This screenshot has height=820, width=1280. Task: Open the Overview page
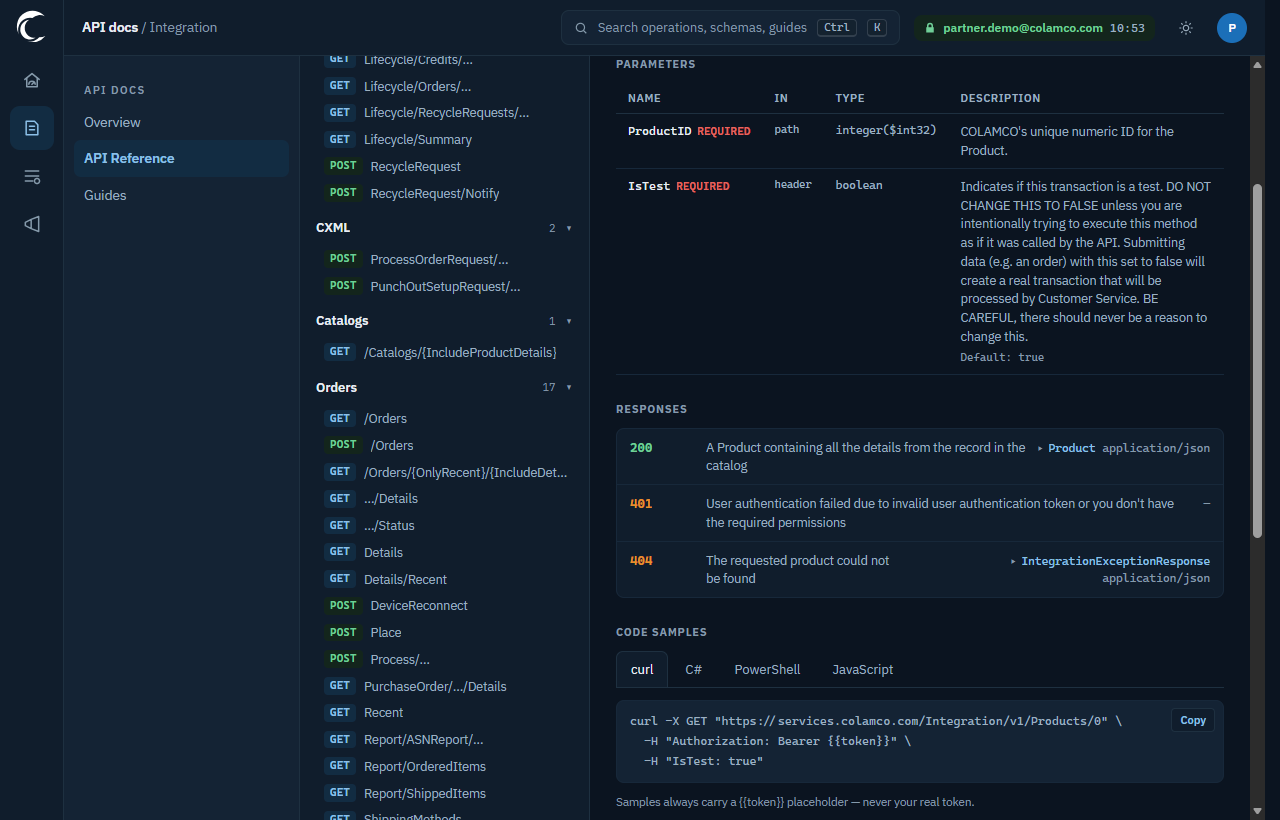coord(181,122)
